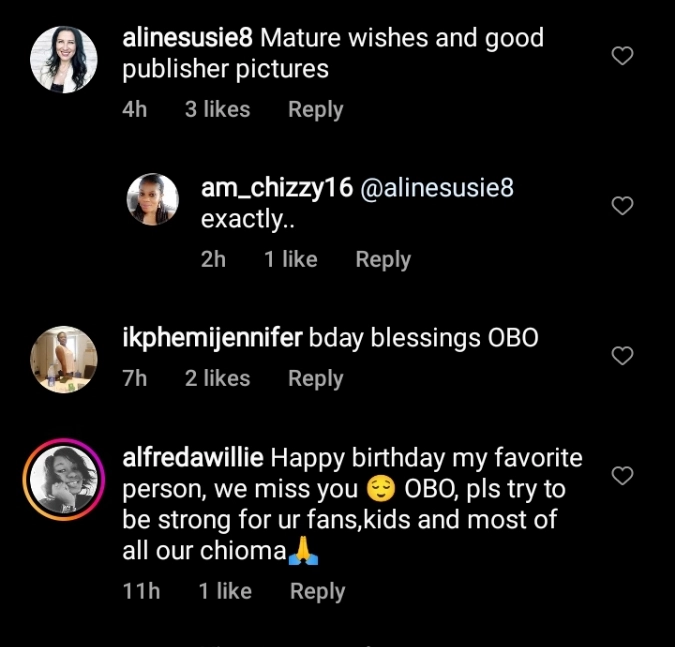The width and height of the screenshot is (675, 647).
Task: Reply to alfredawillie's comment
Action: 317,591
